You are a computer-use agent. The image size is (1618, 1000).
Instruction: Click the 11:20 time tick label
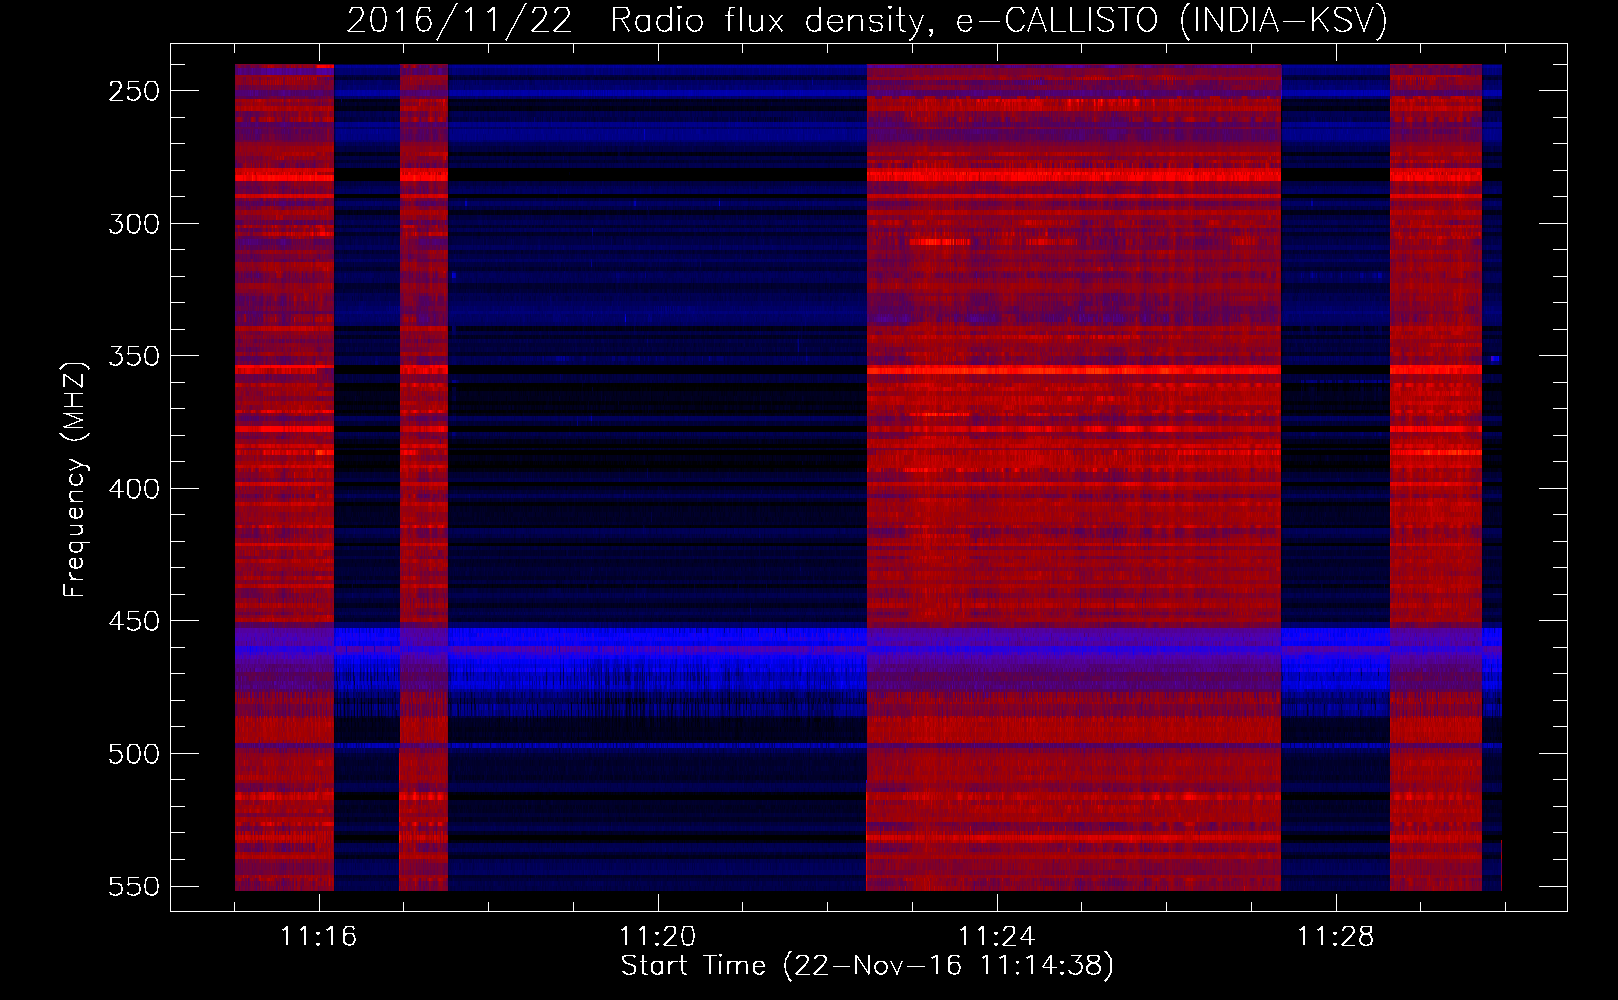click(x=658, y=937)
